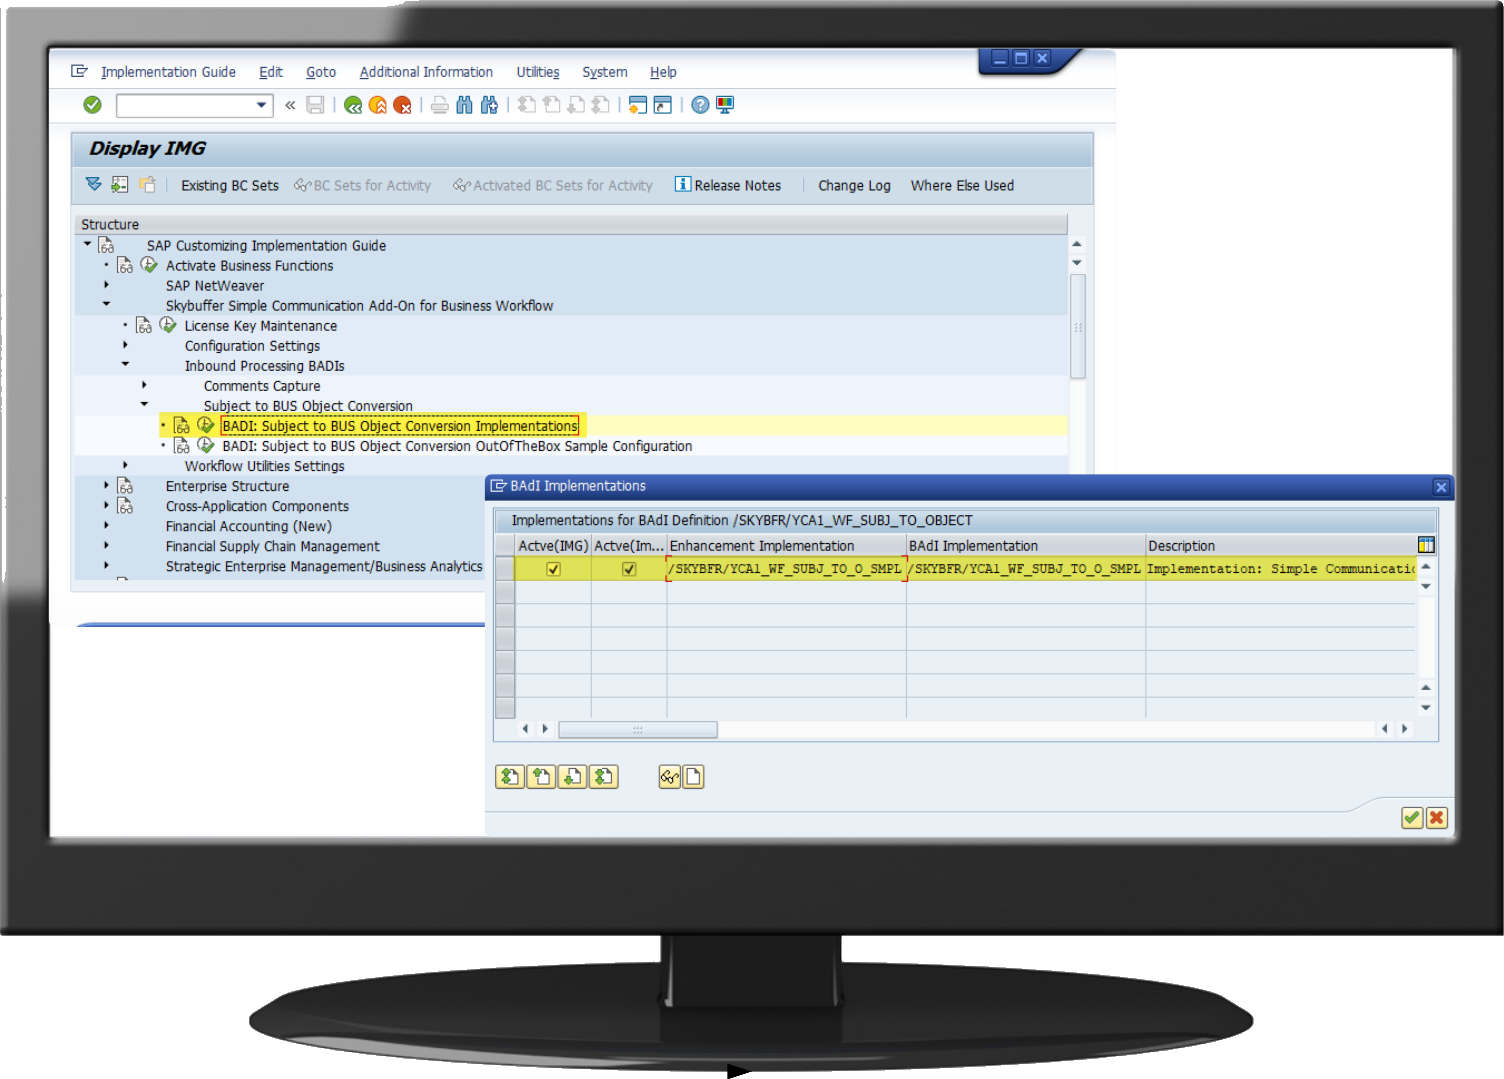Collapse the Inbound Processing BADIs node
The image size is (1504, 1079).
pyautogui.click(x=125, y=364)
